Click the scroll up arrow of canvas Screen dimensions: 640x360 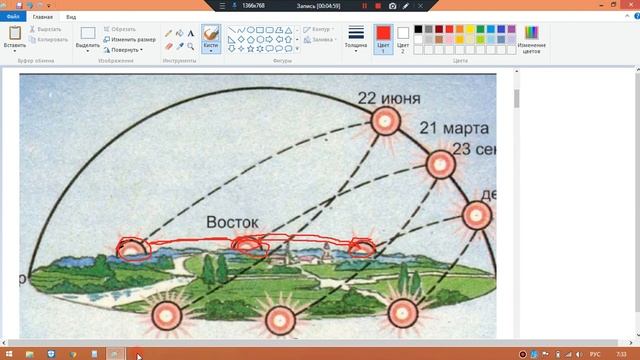pyautogui.click(x=516, y=71)
